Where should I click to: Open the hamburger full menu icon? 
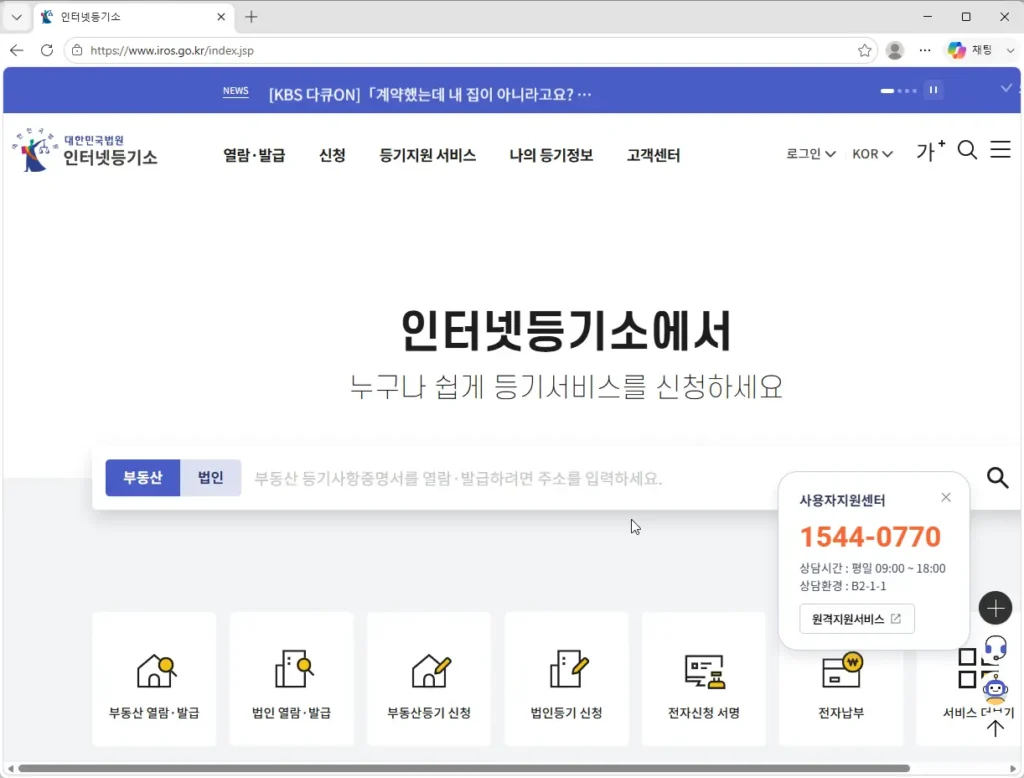pyautogui.click(x=1000, y=150)
